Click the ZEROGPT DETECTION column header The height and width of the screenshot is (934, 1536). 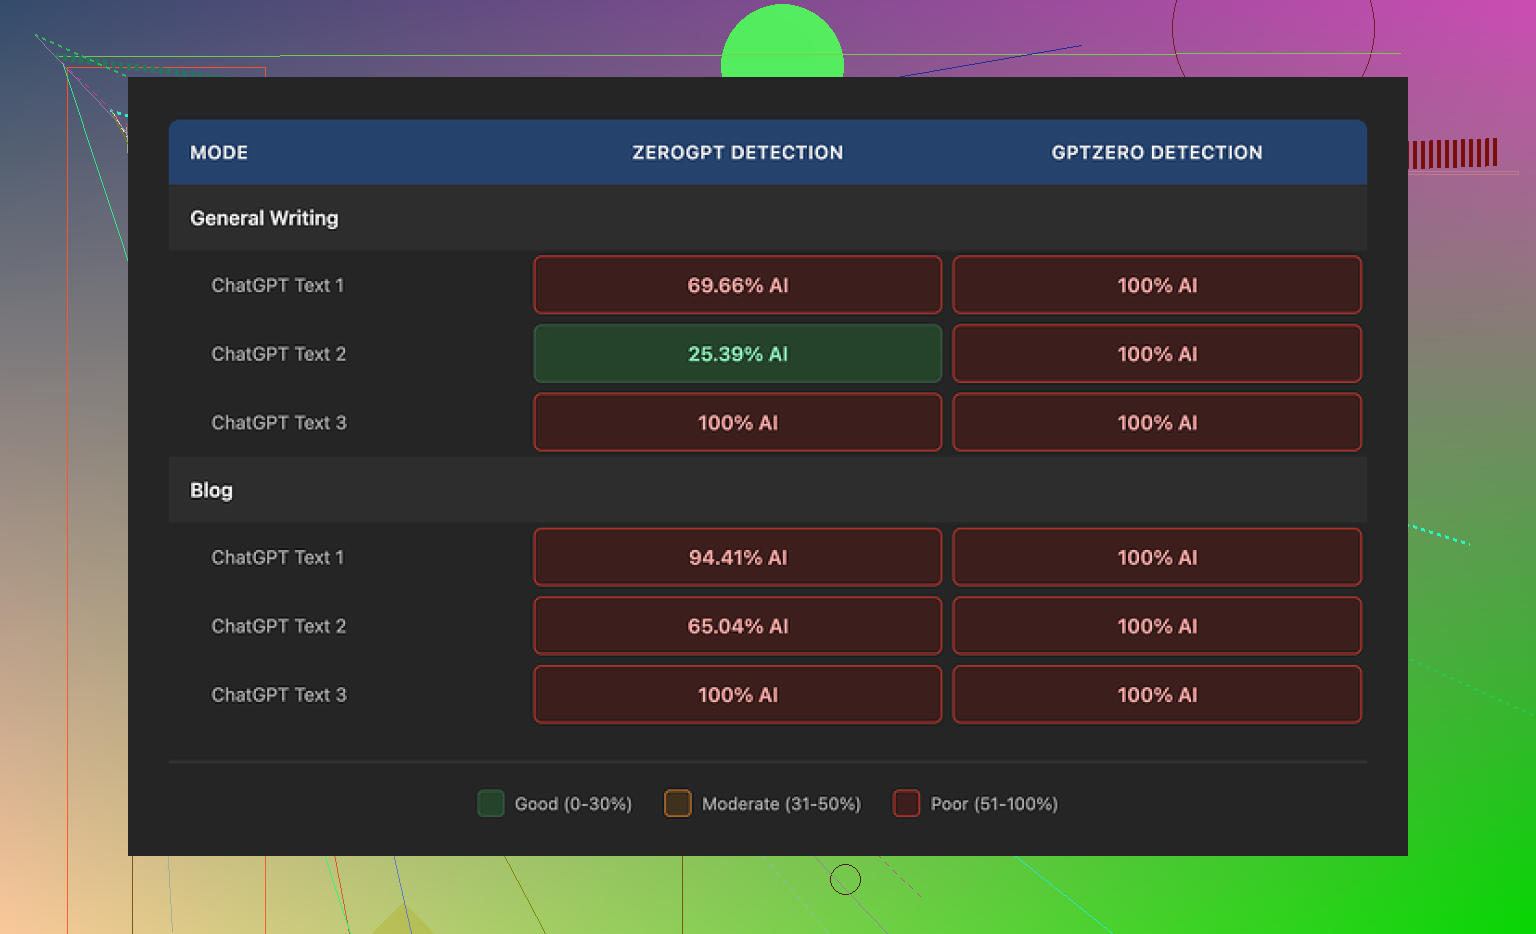737,153
